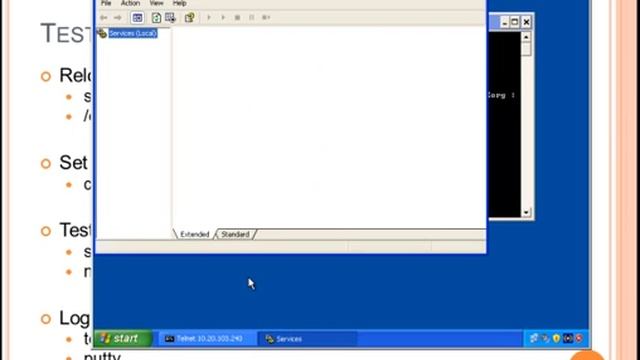
Task: Activate the Services taskbar button
Action: coord(307,339)
